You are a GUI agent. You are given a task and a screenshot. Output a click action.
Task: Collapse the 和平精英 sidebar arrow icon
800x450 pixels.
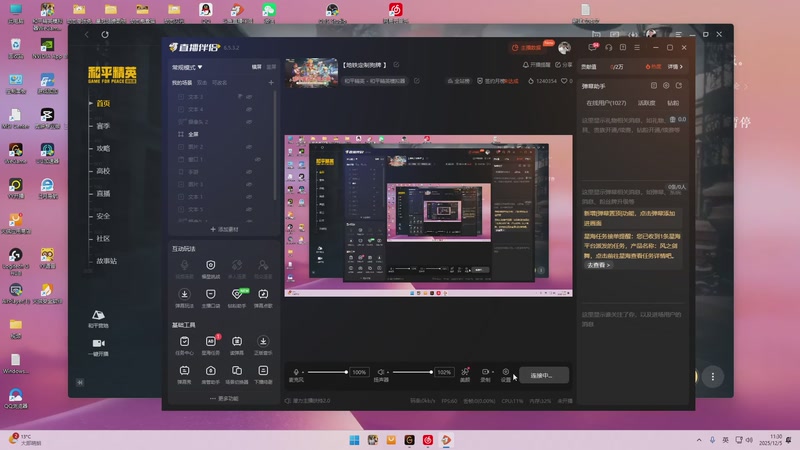point(80,382)
